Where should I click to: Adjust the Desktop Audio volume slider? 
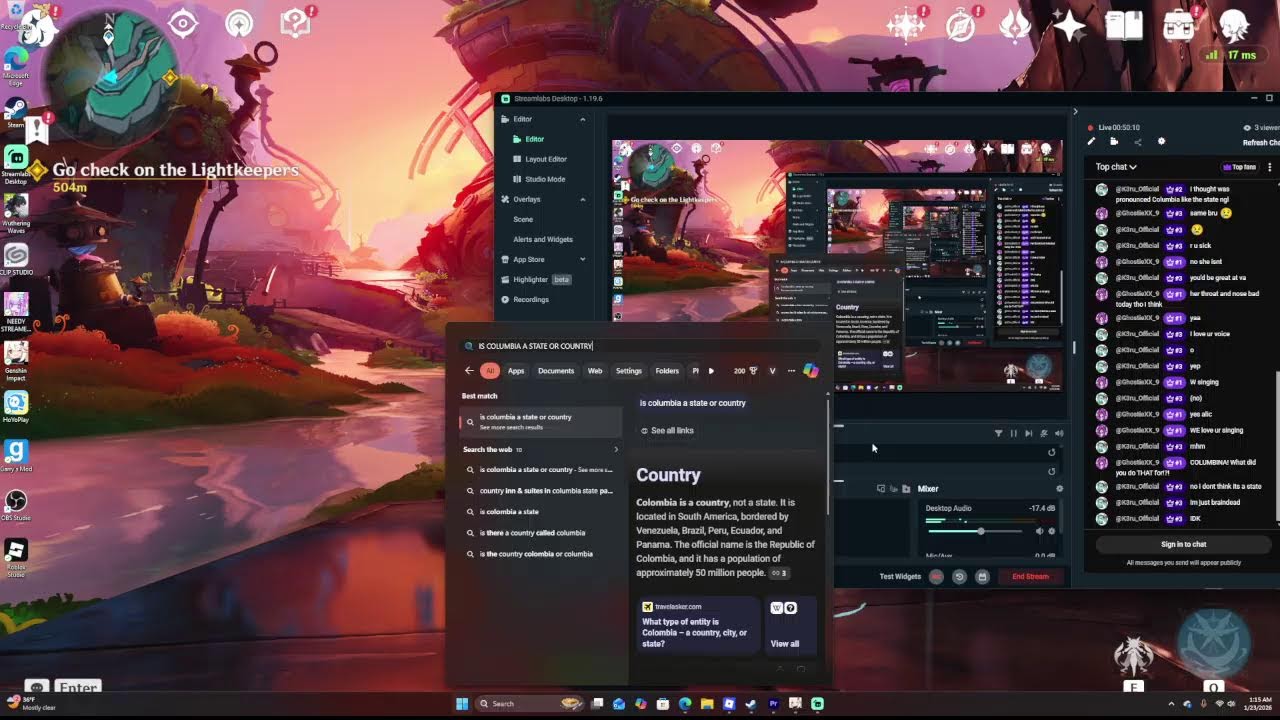pyautogui.click(x=980, y=531)
